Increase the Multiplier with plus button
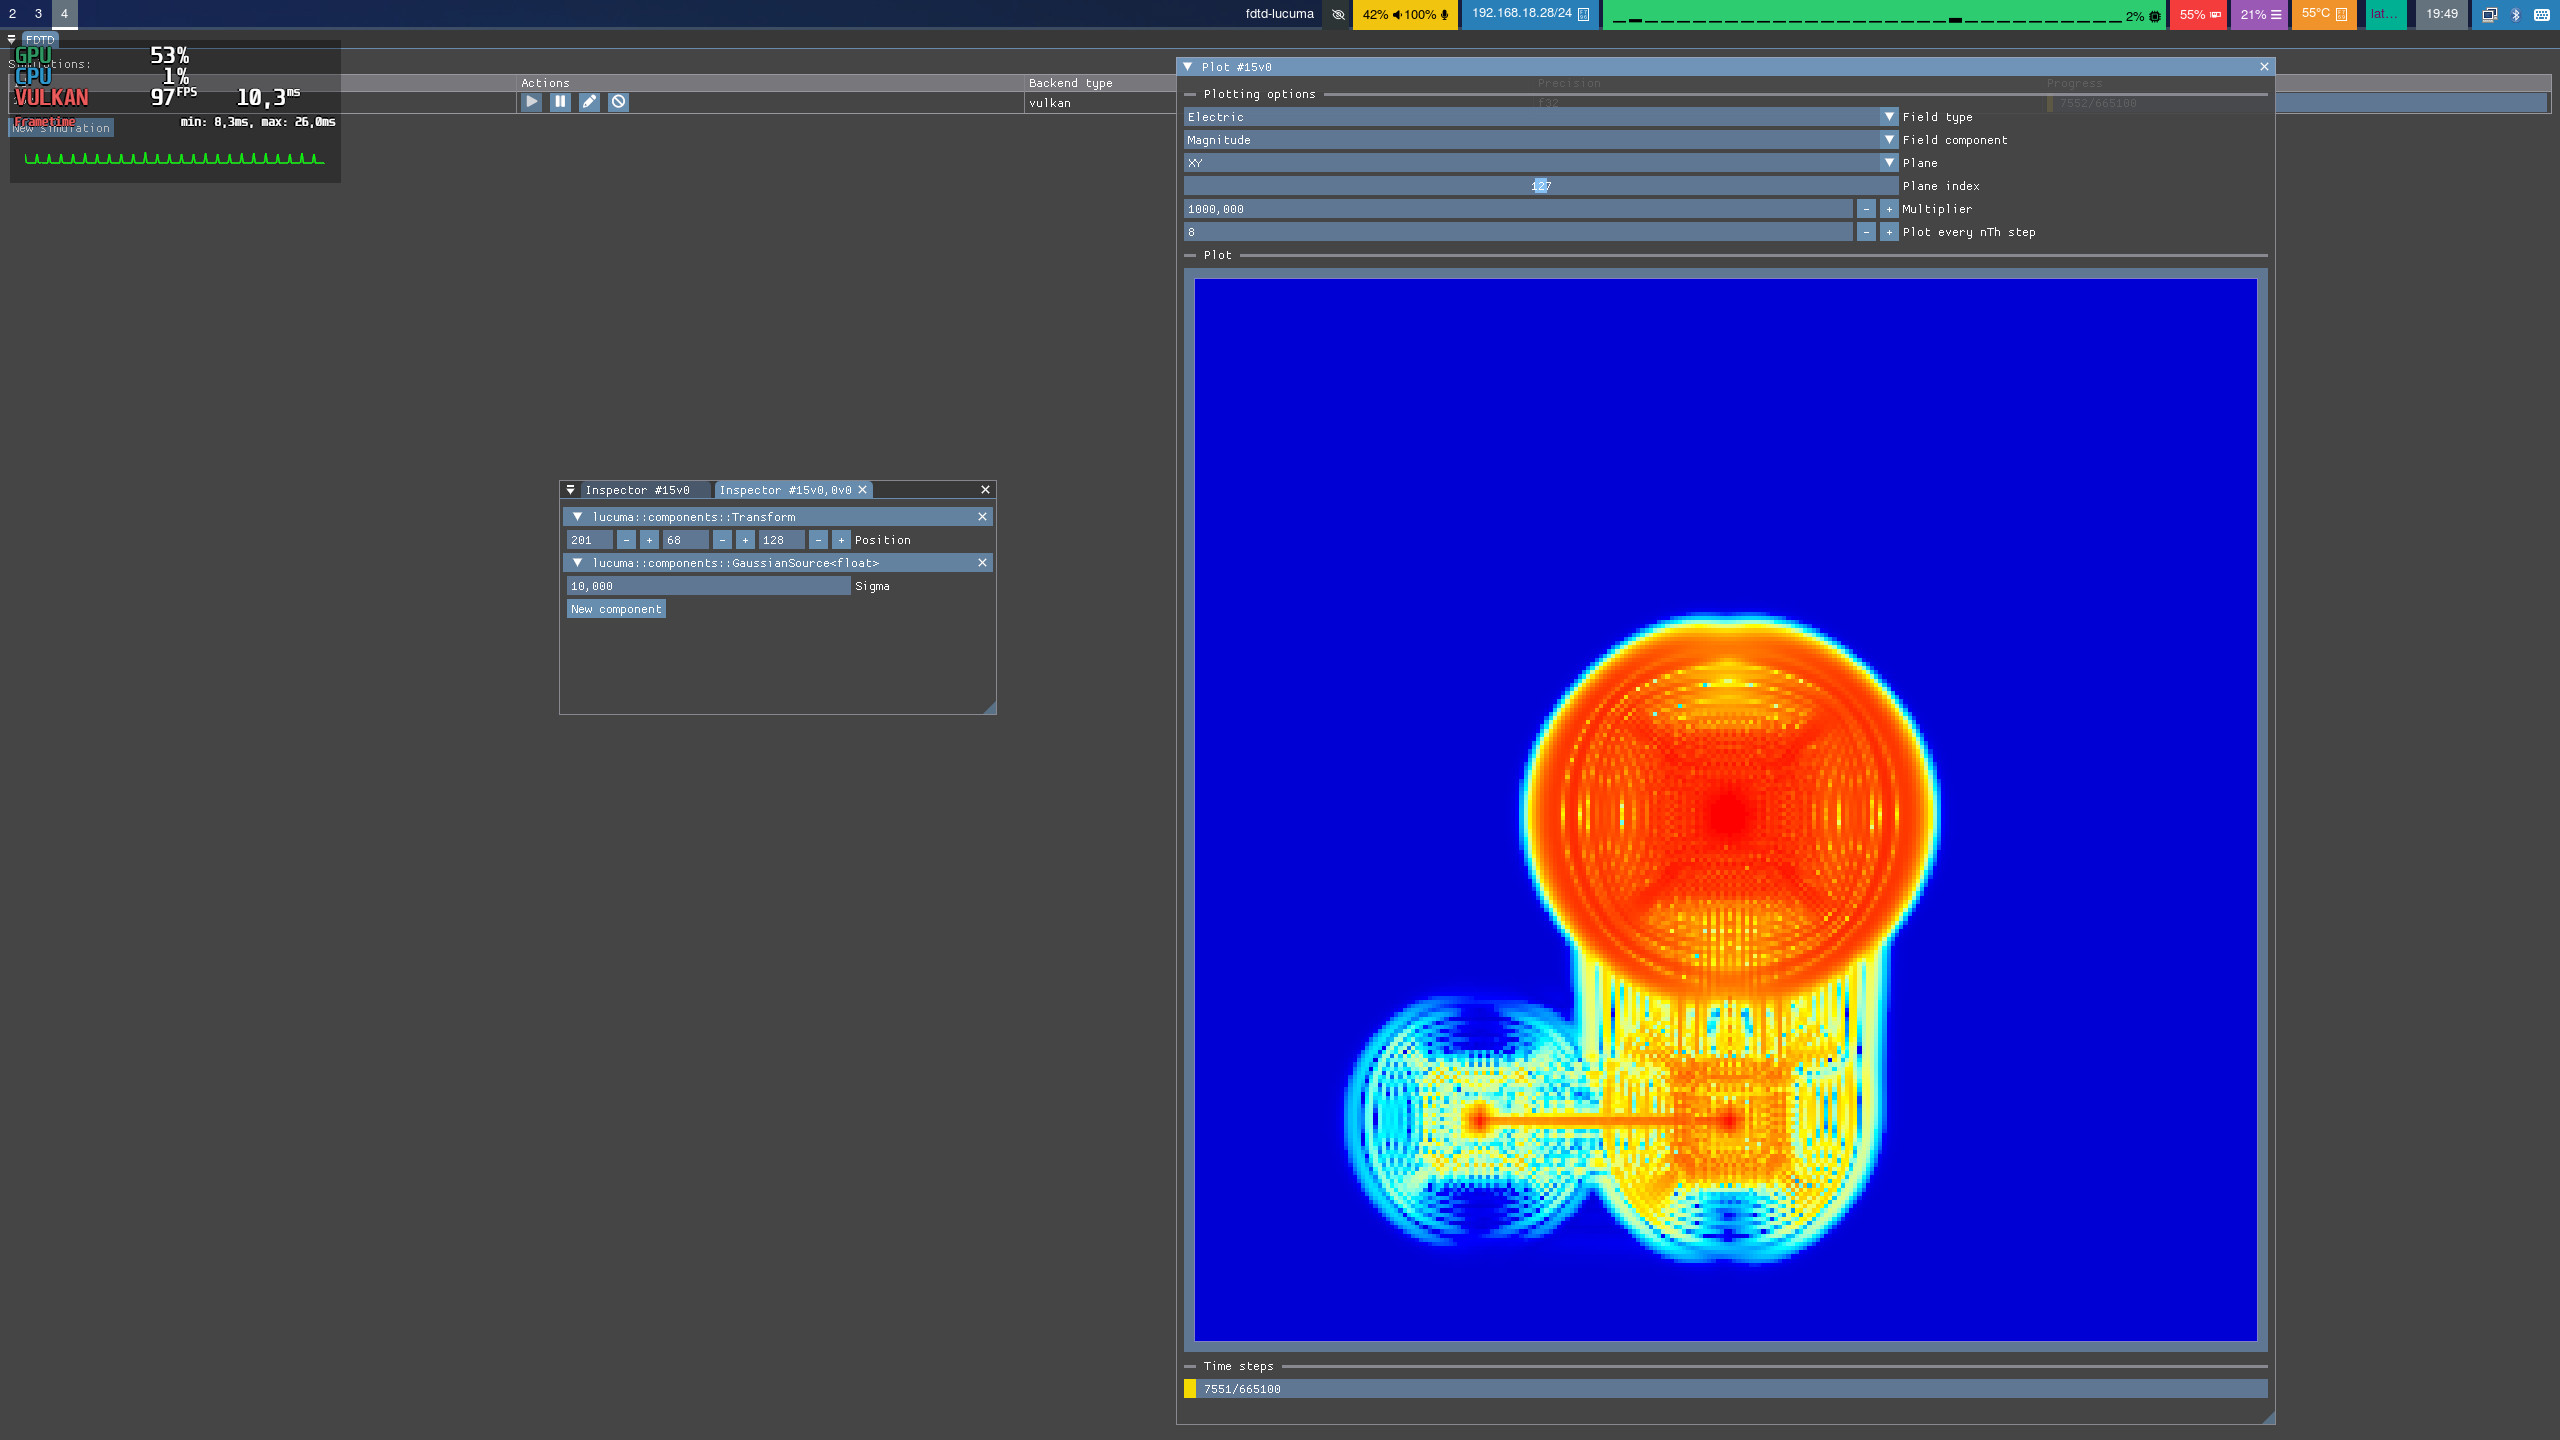The width and height of the screenshot is (2560, 1440). coord(1889,209)
